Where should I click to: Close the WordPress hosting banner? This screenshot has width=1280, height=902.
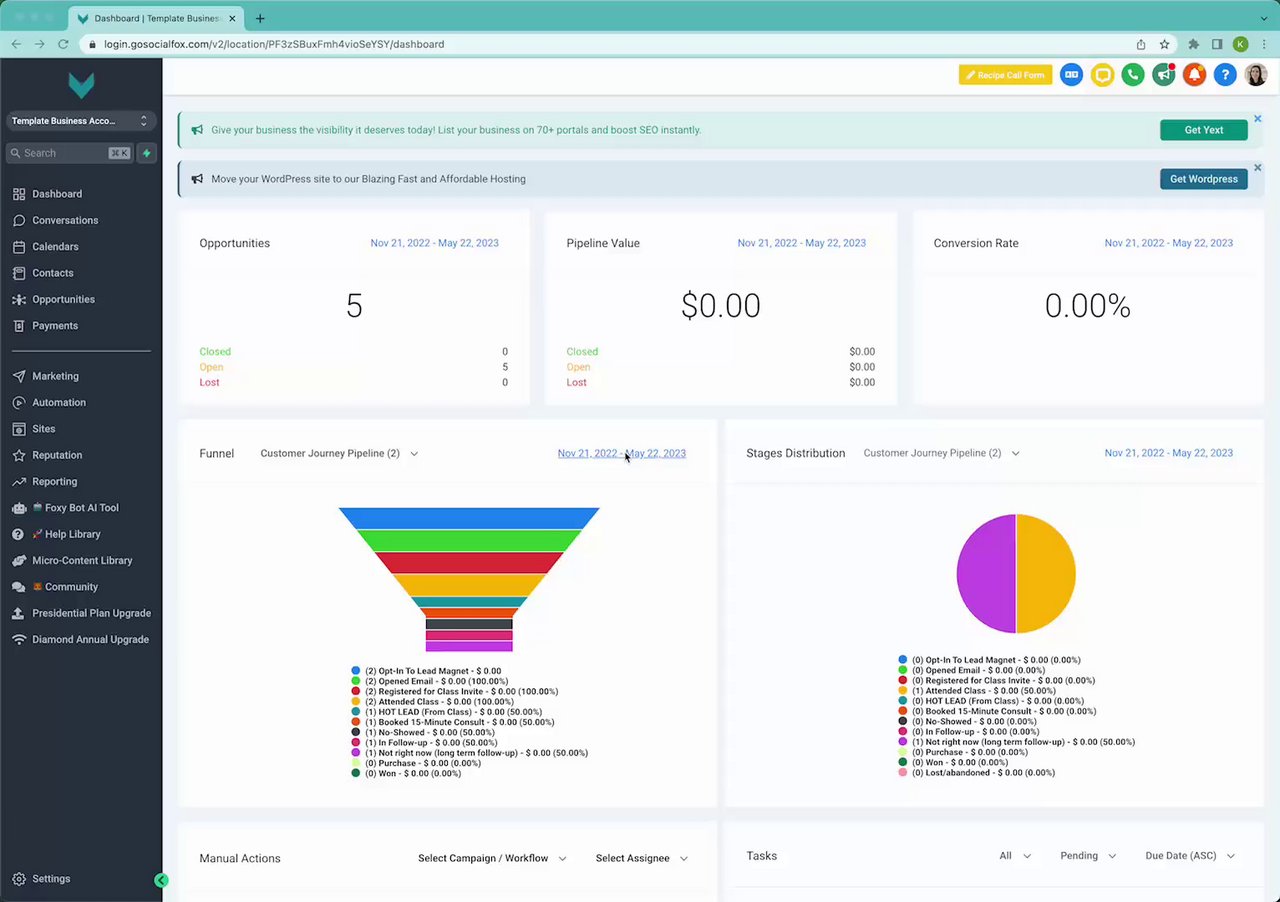(x=1258, y=168)
